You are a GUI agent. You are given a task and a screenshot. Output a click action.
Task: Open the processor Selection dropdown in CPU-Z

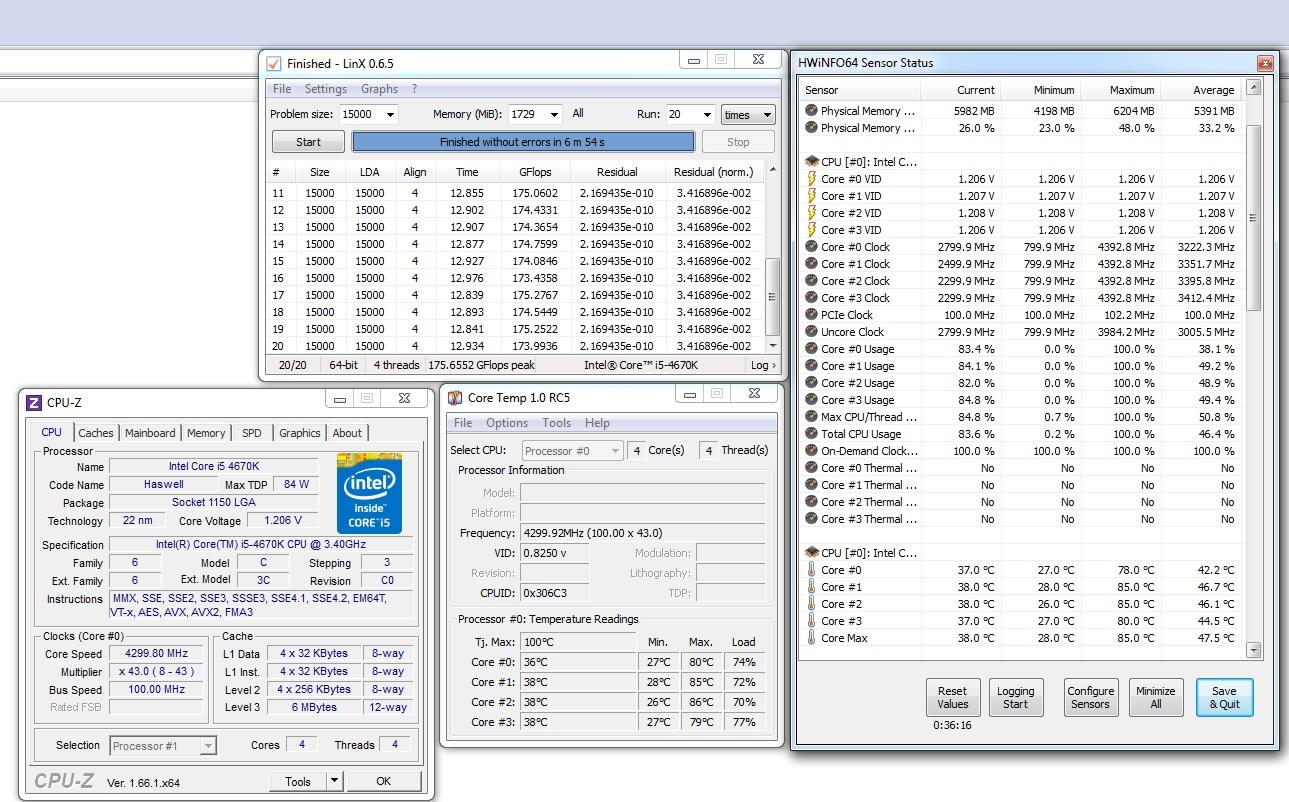tap(163, 745)
